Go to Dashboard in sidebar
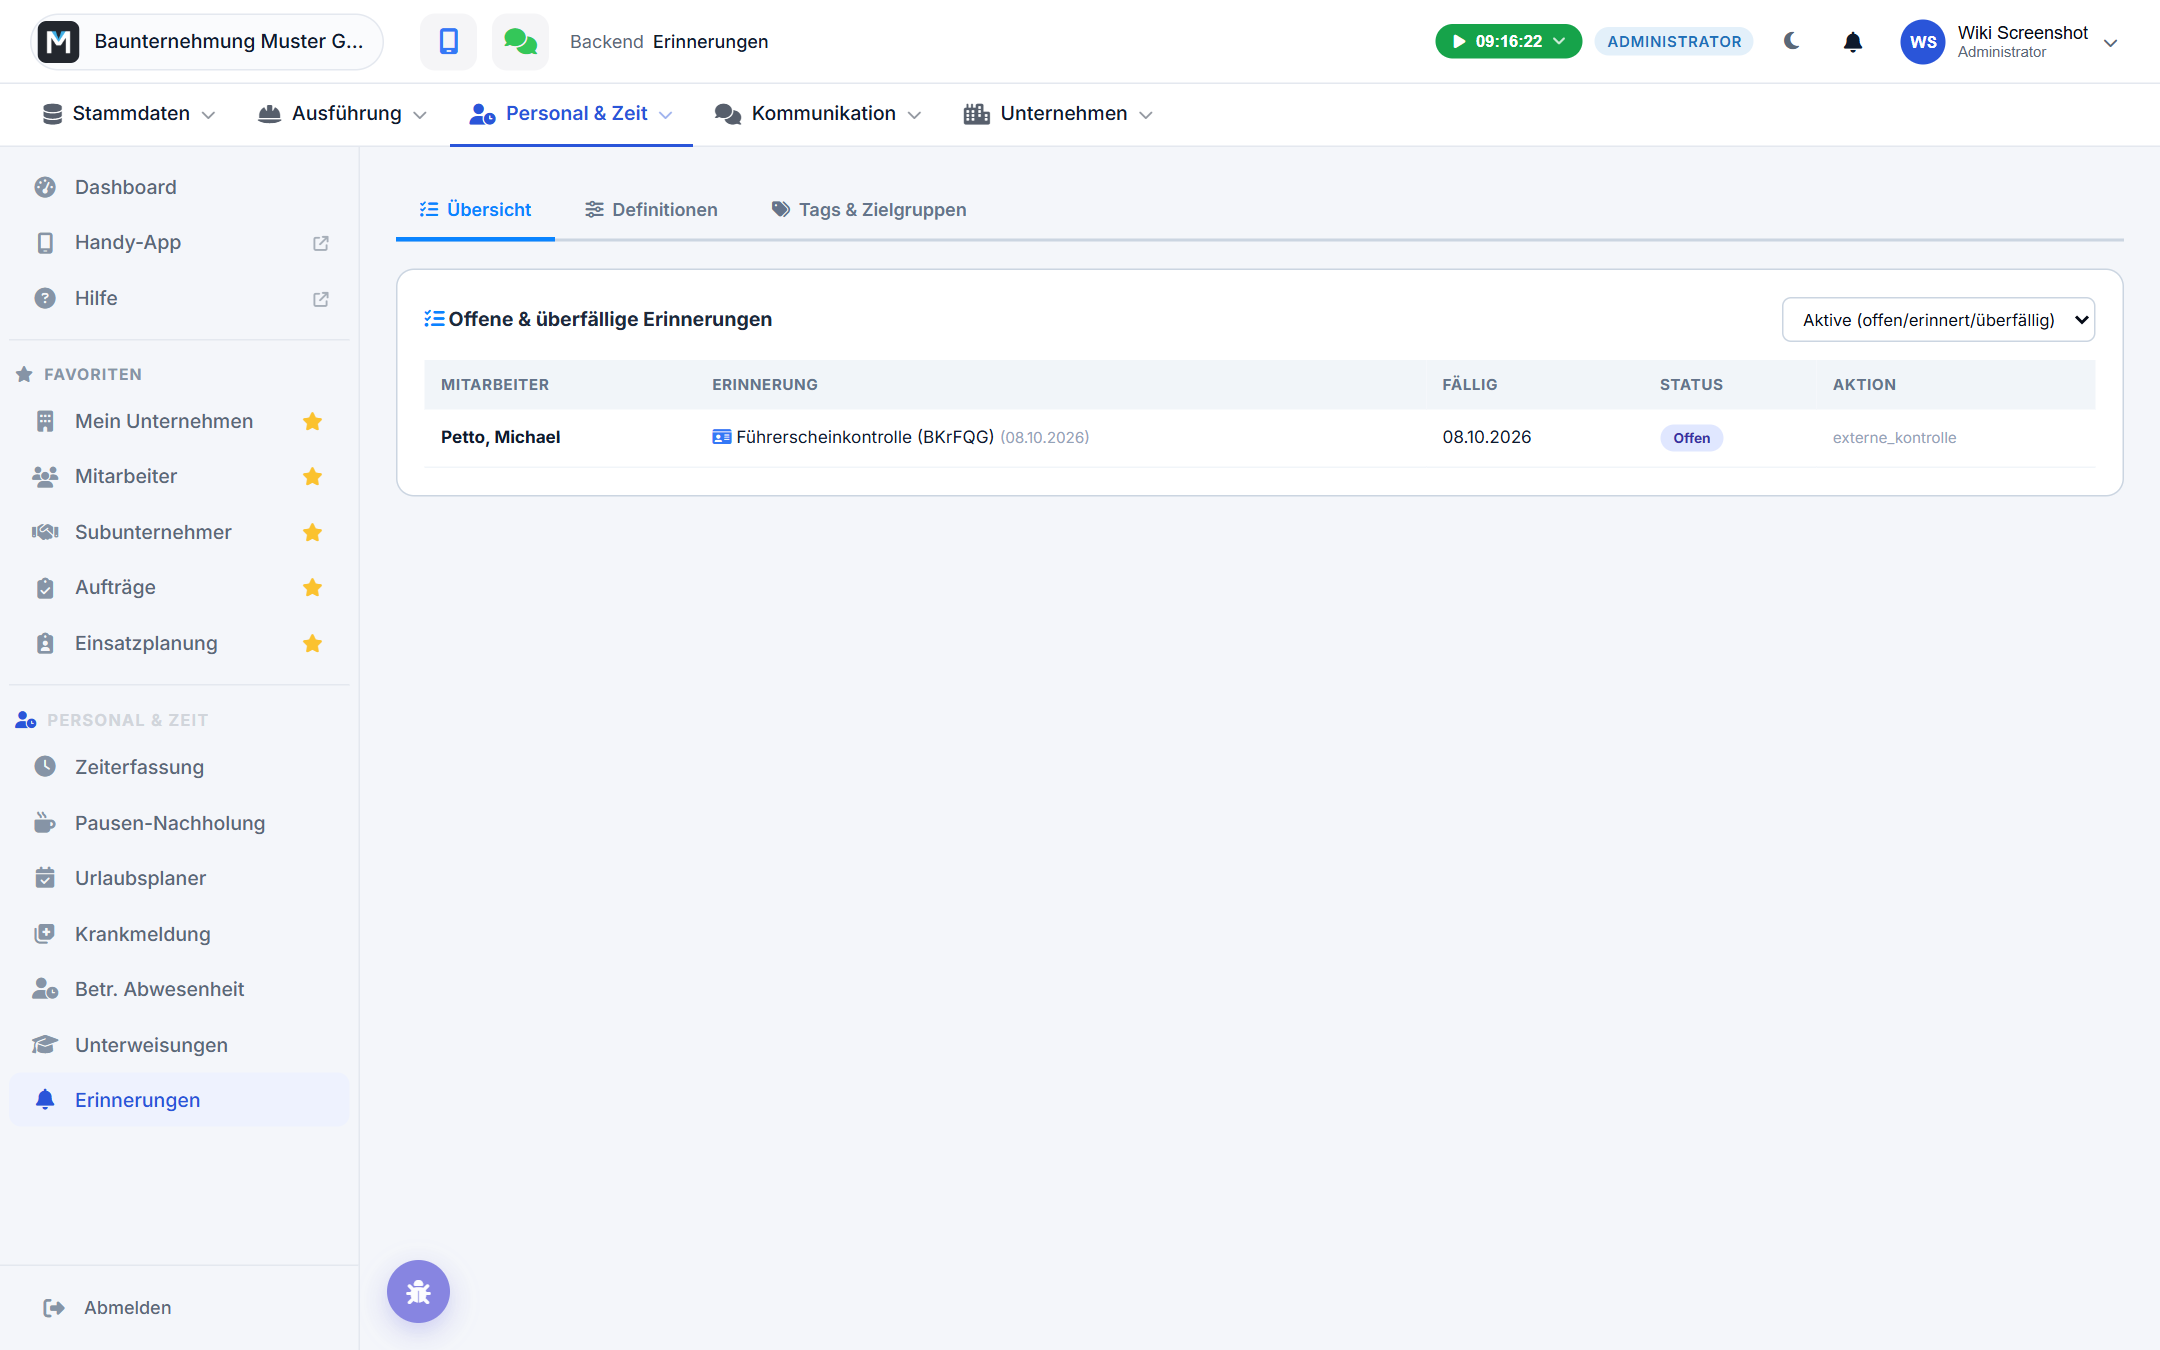Image resolution: width=2160 pixels, height=1350 pixels. [x=180, y=187]
